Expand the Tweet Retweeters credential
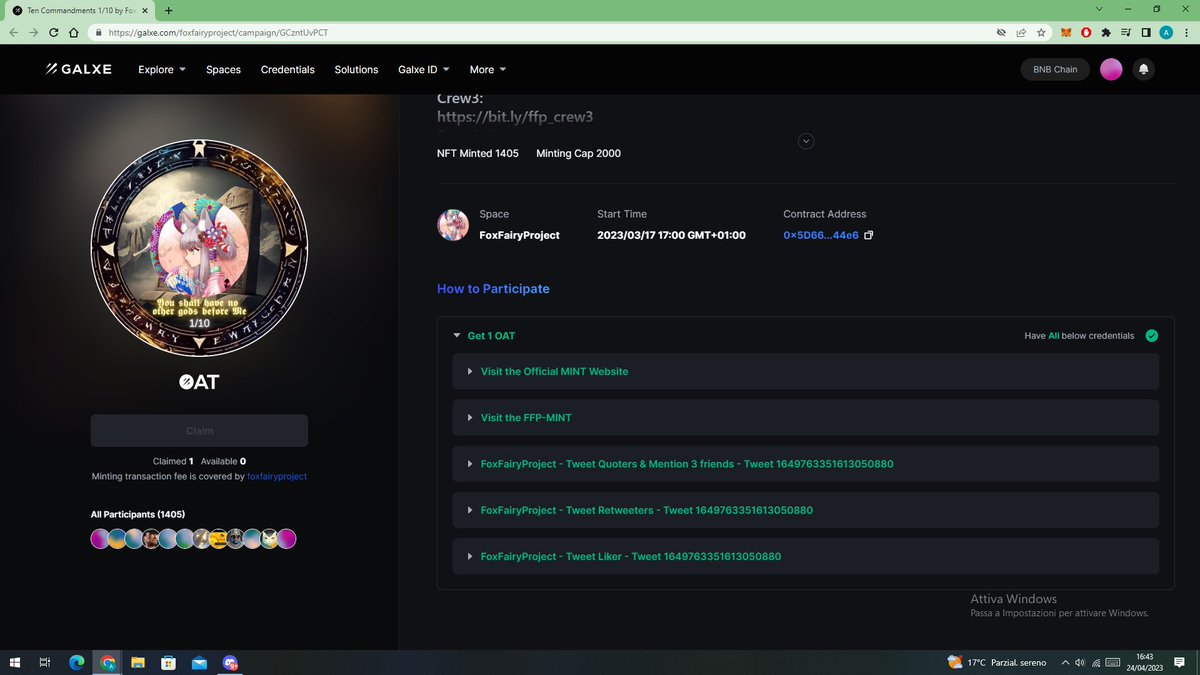Viewport: 1200px width, 675px height. tap(806, 510)
